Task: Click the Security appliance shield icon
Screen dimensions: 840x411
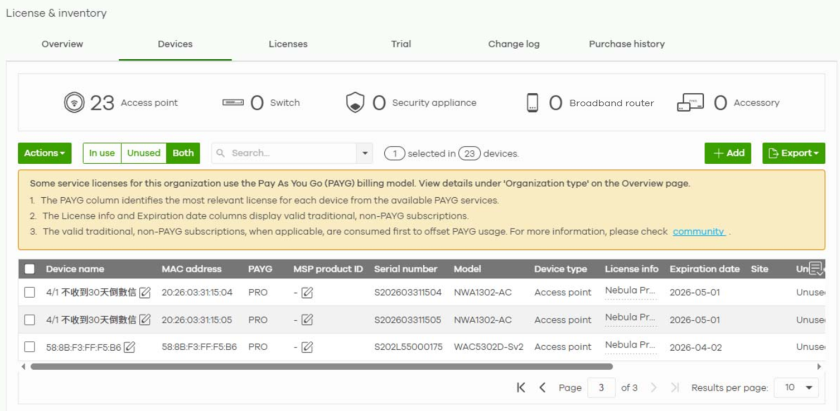Action: pos(355,103)
